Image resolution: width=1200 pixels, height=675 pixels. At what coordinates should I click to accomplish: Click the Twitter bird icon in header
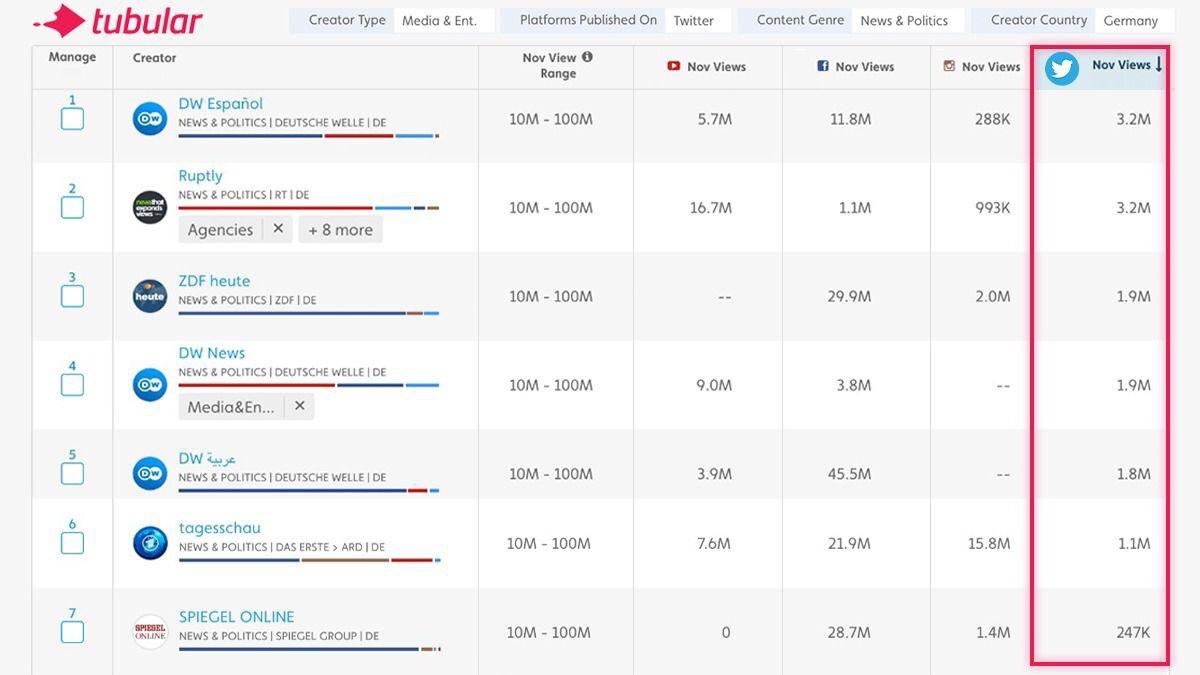click(x=1062, y=68)
